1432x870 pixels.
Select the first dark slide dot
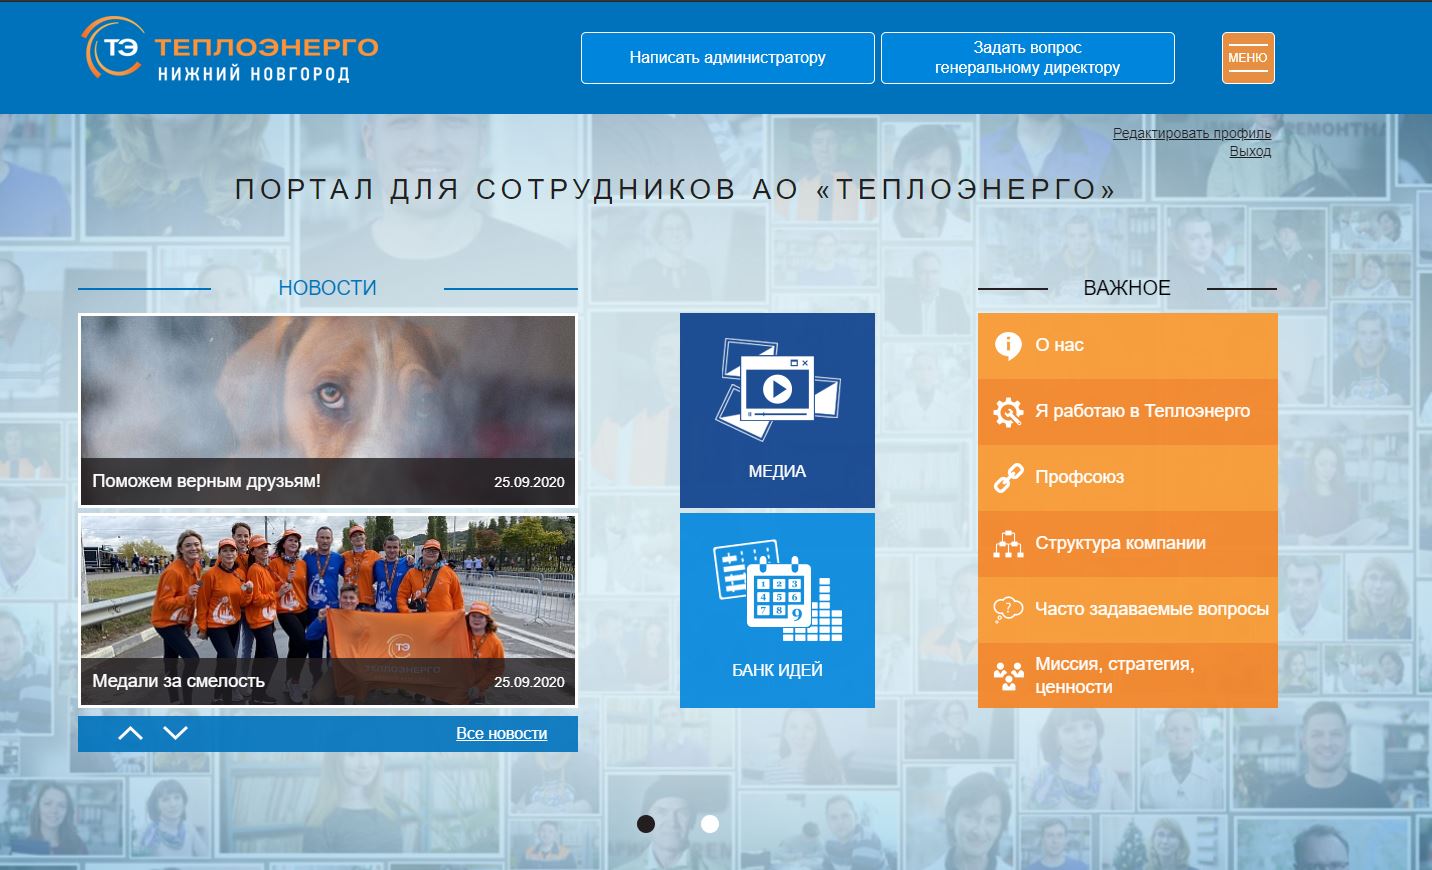coord(646,824)
